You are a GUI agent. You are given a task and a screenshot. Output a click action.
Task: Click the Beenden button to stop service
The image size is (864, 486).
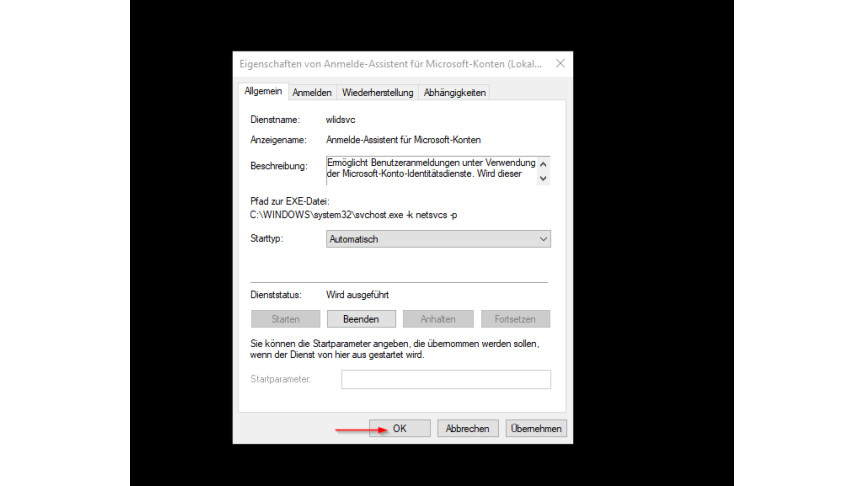point(361,319)
